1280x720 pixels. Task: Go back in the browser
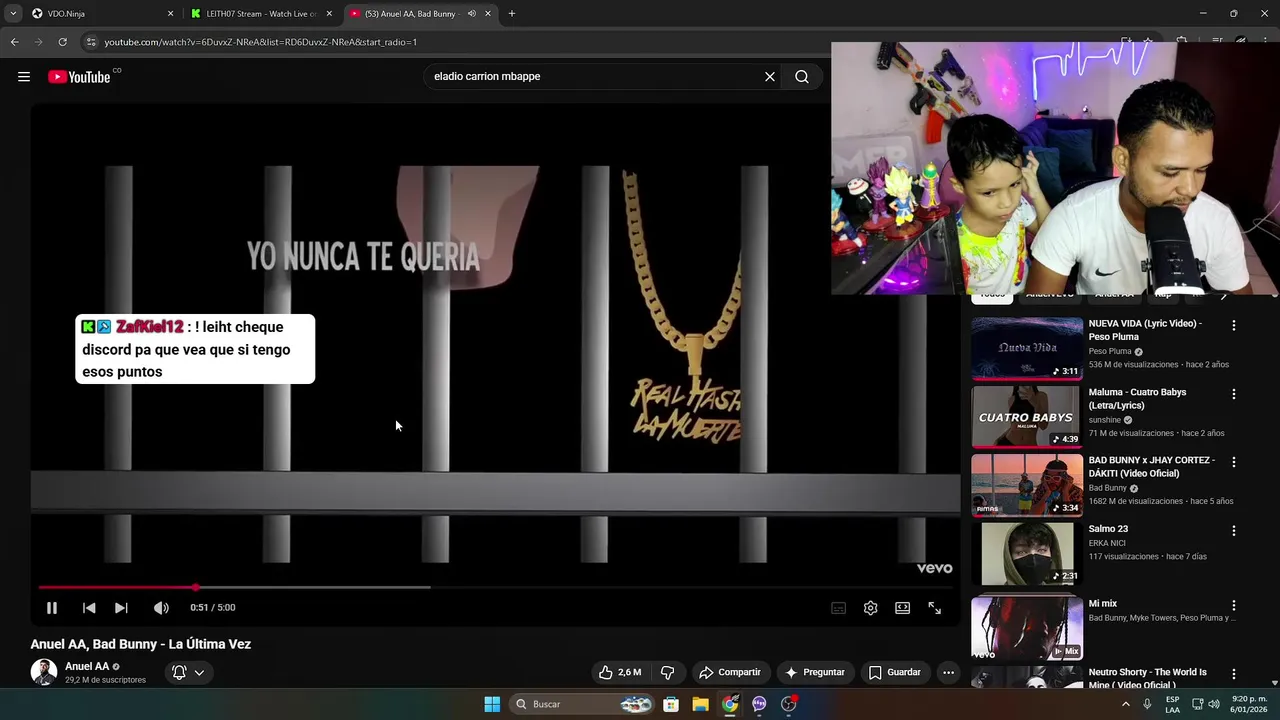(x=14, y=42)
